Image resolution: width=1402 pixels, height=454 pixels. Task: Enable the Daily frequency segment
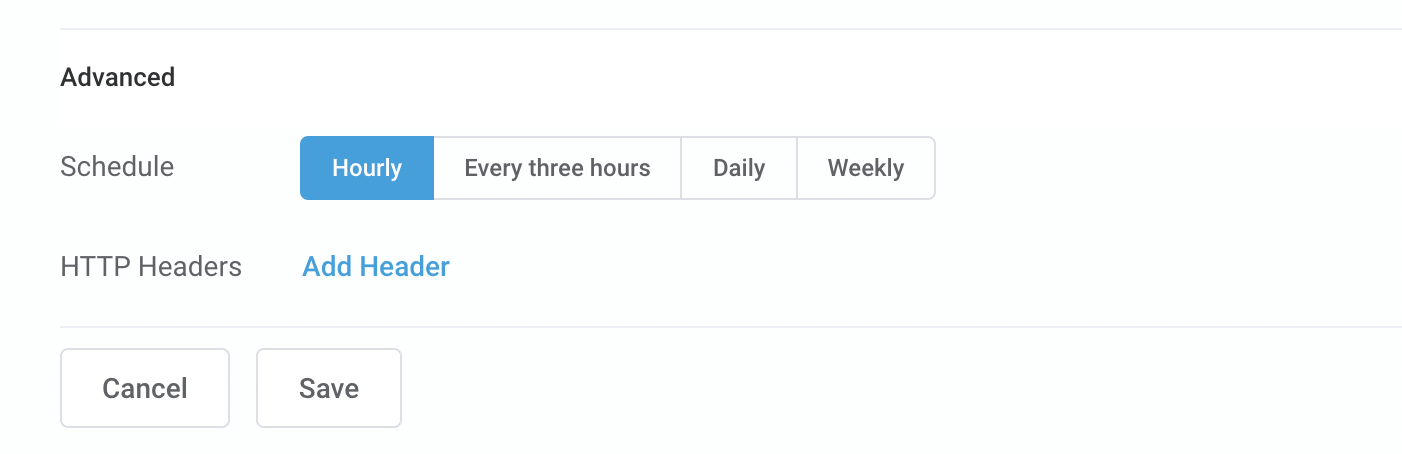click(739, 168)
